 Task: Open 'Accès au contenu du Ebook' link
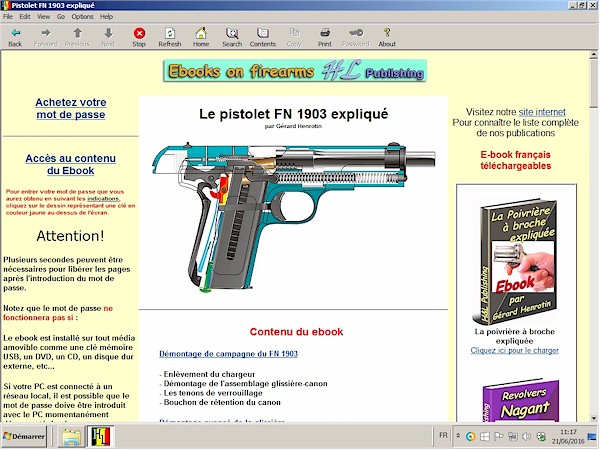click(71, 165)
